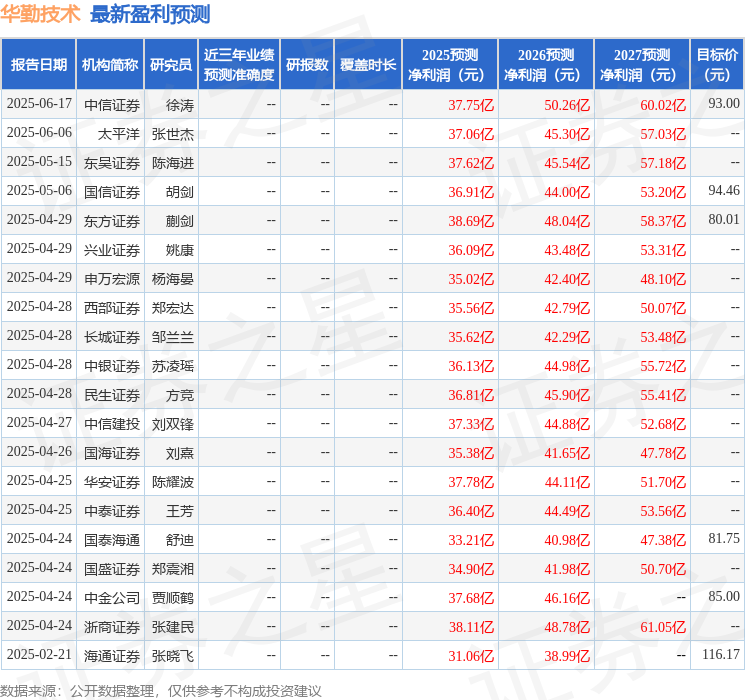Click target price 116.17

tap(721, 654)
